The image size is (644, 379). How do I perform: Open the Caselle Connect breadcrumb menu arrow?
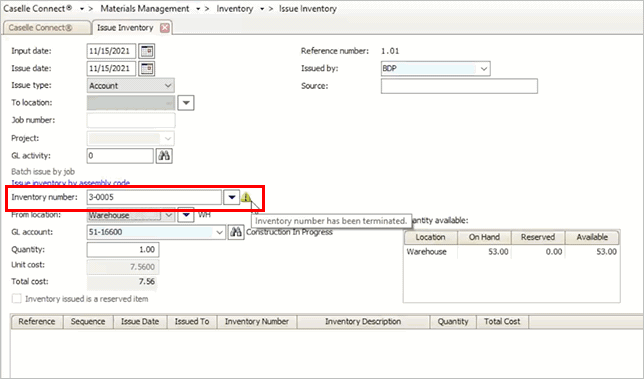[82, 9]
